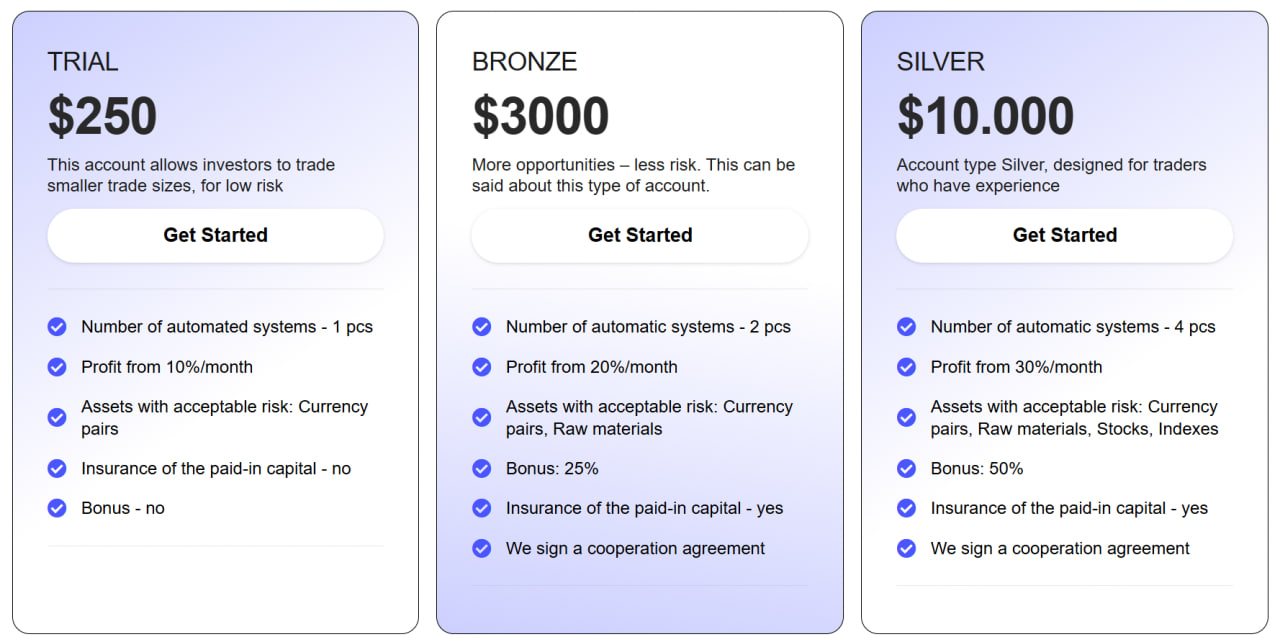1280x642 pixels.
Task: Click 'Insurance of the paid-in capital - yes' in Bronze
Action: [644, 508]
